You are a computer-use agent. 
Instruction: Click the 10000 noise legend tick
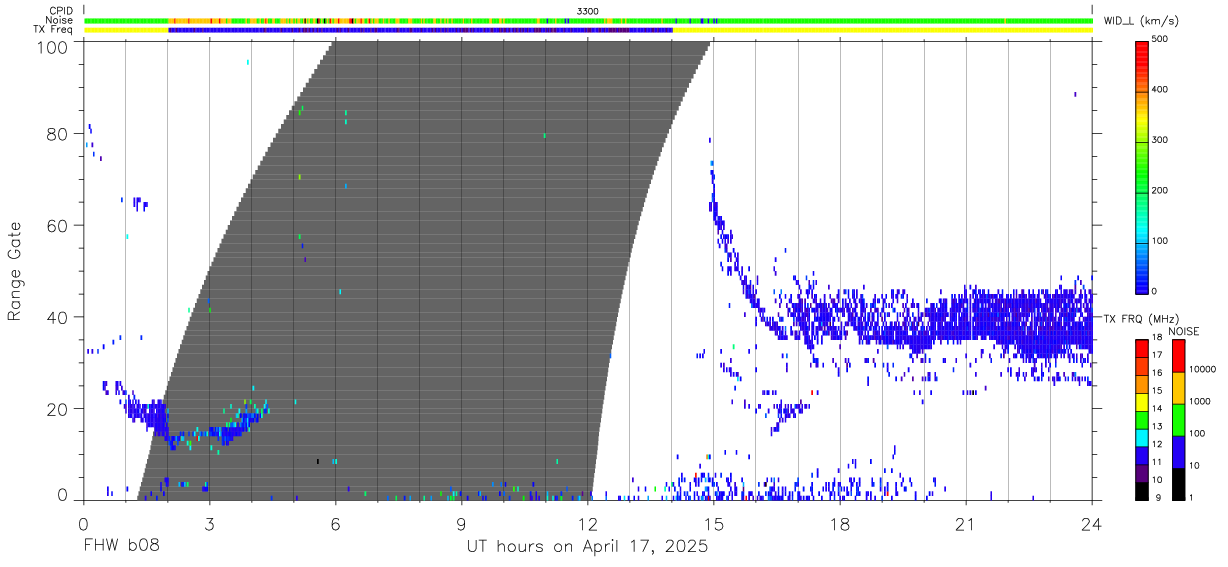(x=1202, y=369)
